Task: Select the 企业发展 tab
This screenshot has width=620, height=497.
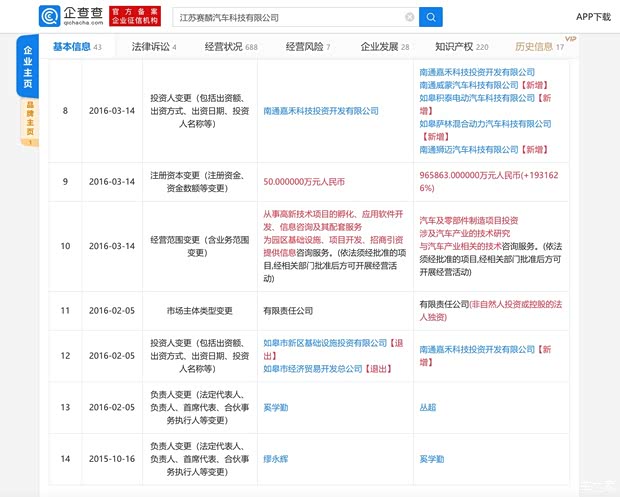Action: [x=385, y=47]
